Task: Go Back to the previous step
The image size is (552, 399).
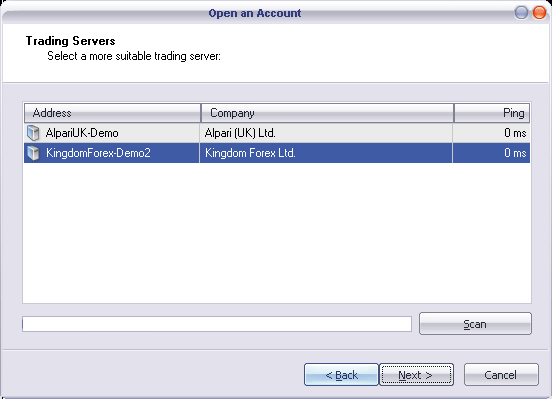Action: coord(341,375)
